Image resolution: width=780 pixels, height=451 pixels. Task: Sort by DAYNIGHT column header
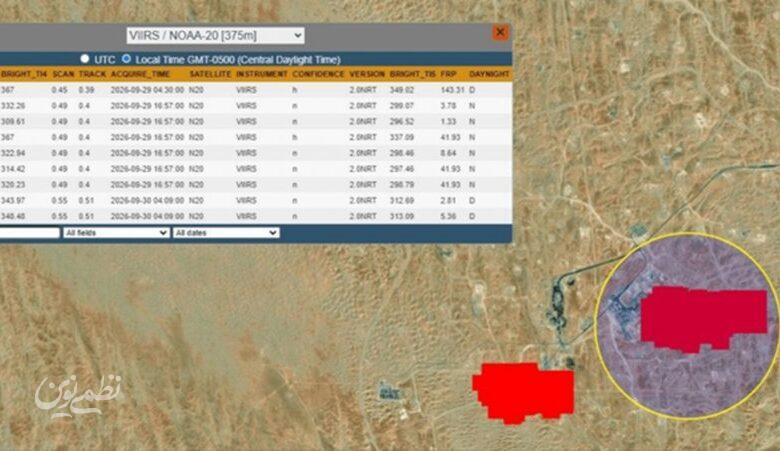coord(489,74)
